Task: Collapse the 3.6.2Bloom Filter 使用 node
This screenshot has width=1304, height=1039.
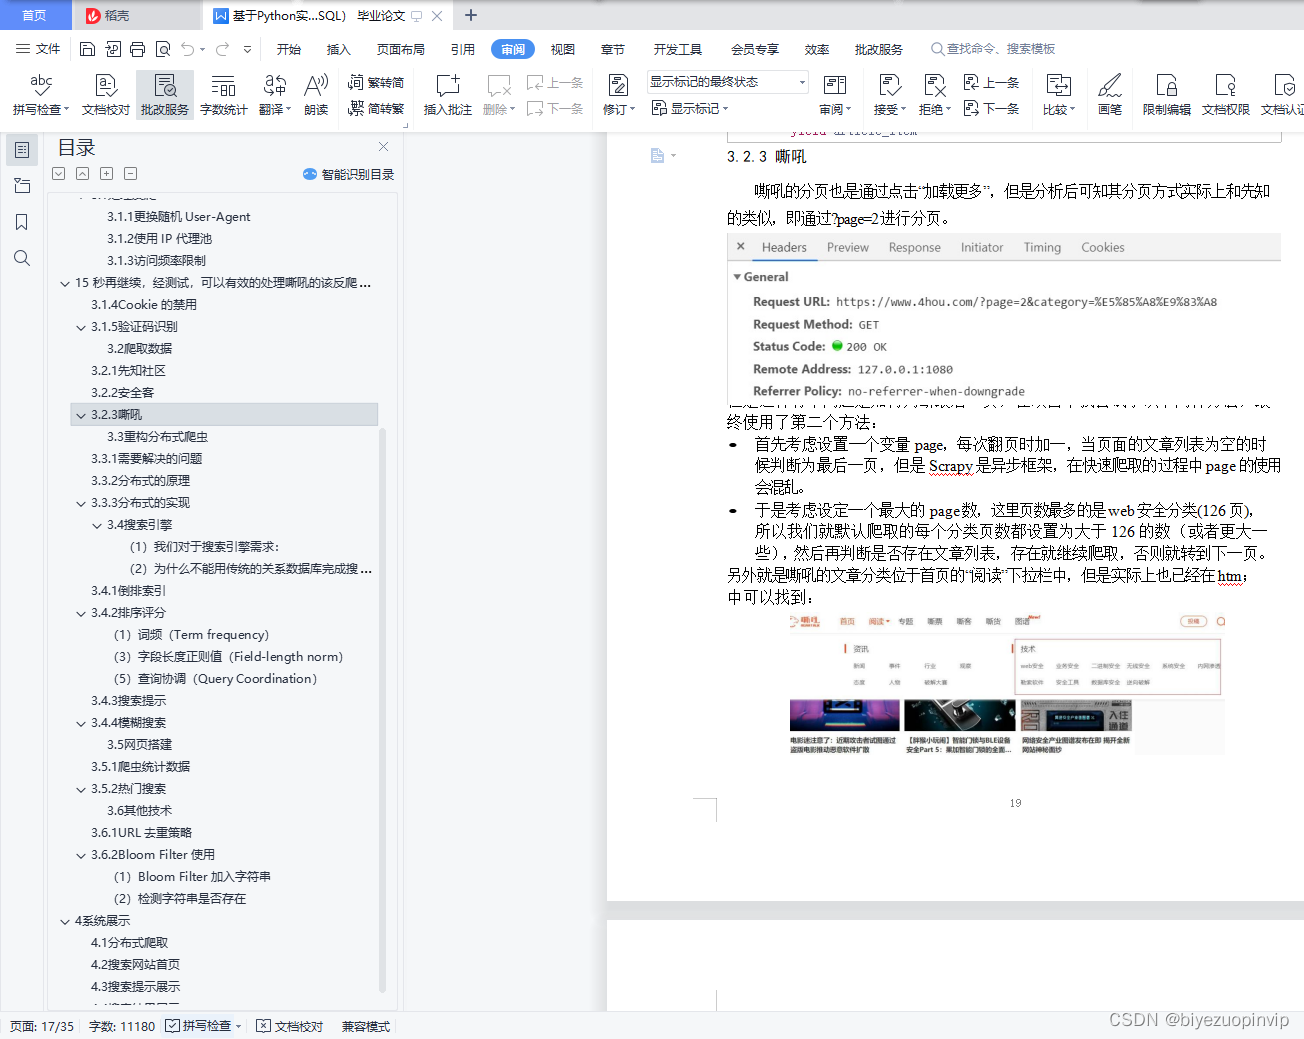Action: pyautogui.click(x=81, y=855)
